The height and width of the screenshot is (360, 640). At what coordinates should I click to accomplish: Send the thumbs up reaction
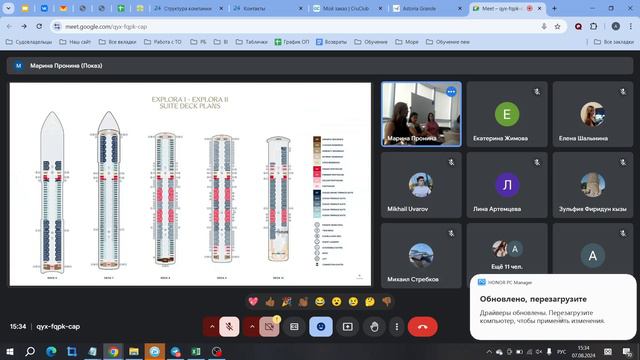[270, 302]
